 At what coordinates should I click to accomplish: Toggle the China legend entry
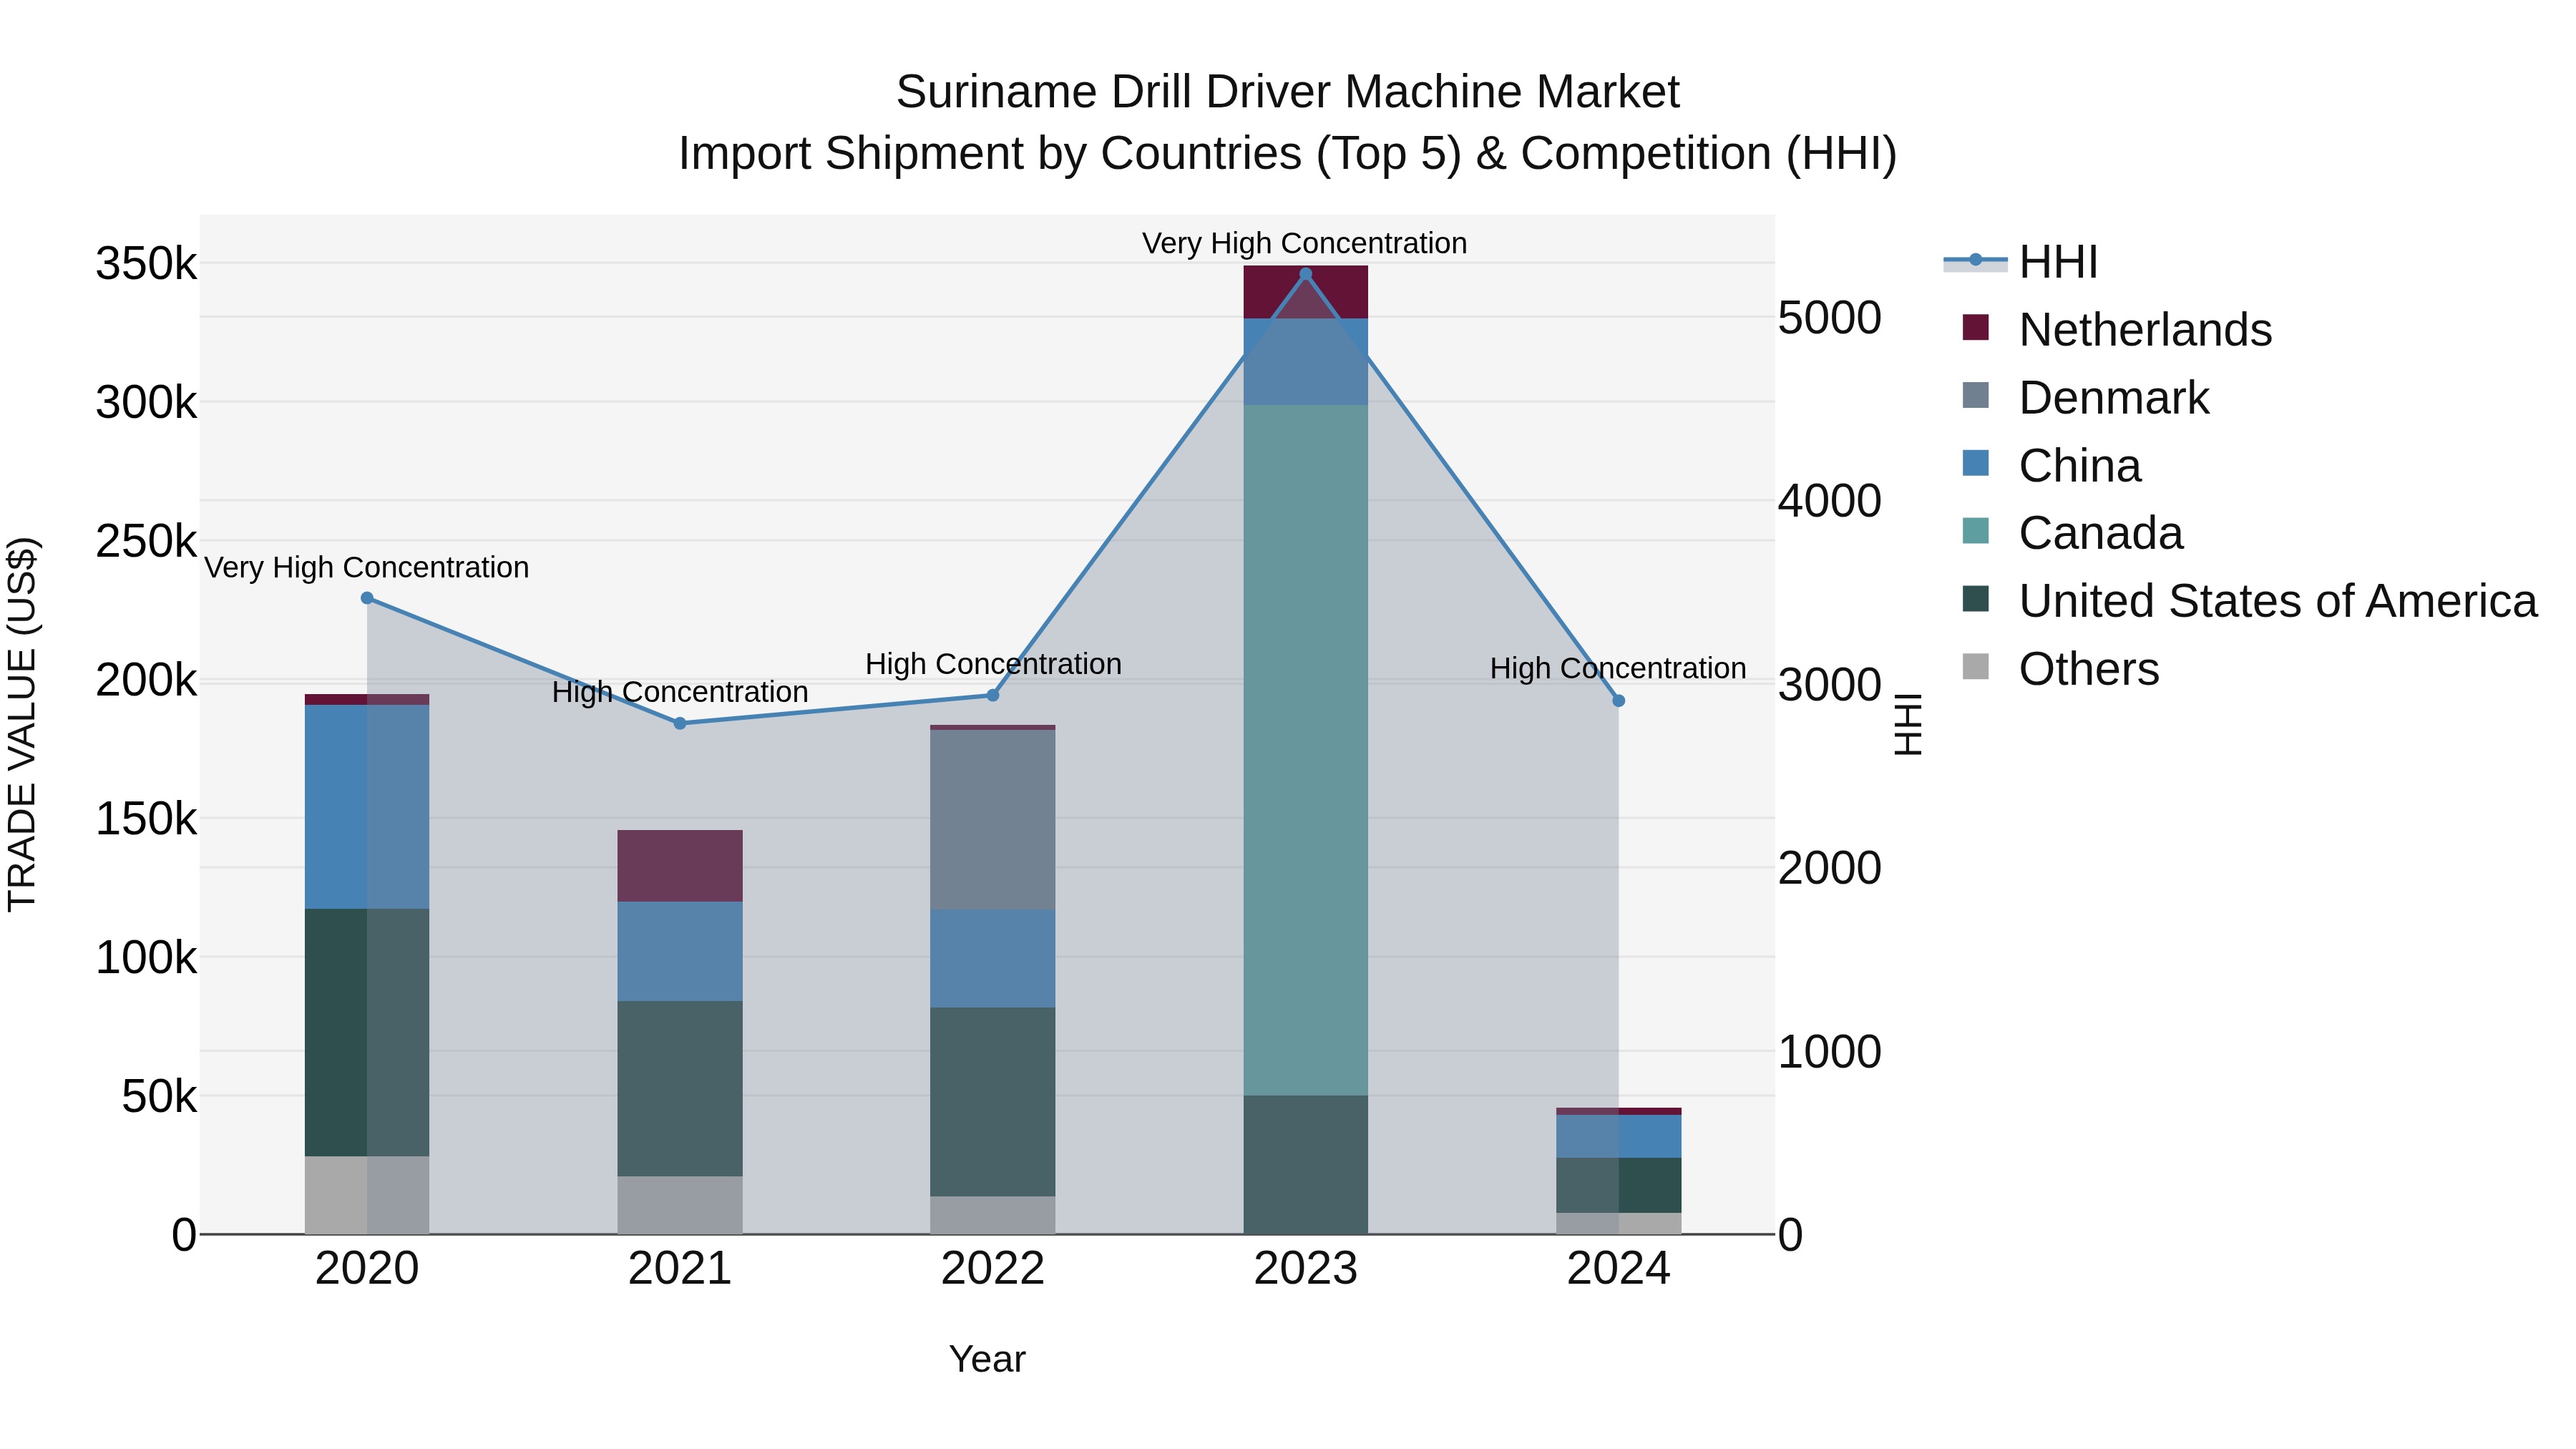[2051, 465]
